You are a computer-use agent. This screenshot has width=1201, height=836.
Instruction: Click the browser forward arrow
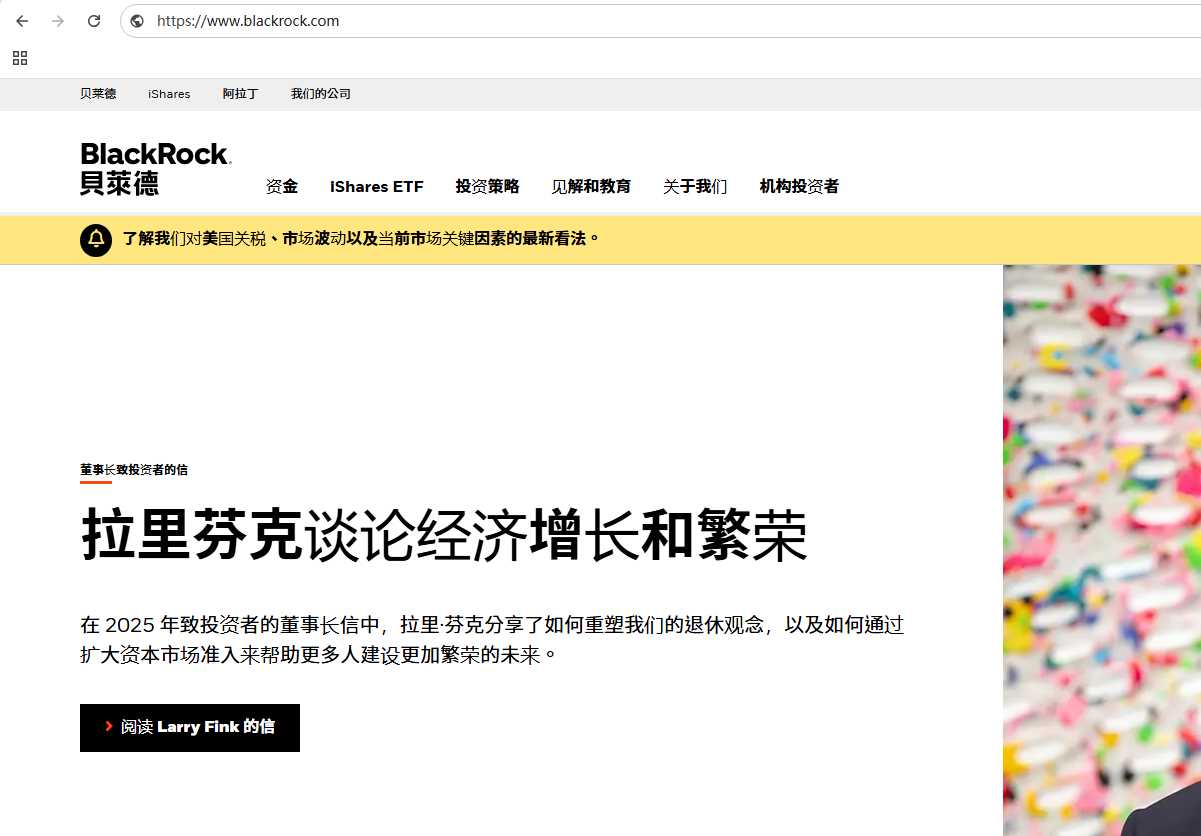(x=58, y=20)
